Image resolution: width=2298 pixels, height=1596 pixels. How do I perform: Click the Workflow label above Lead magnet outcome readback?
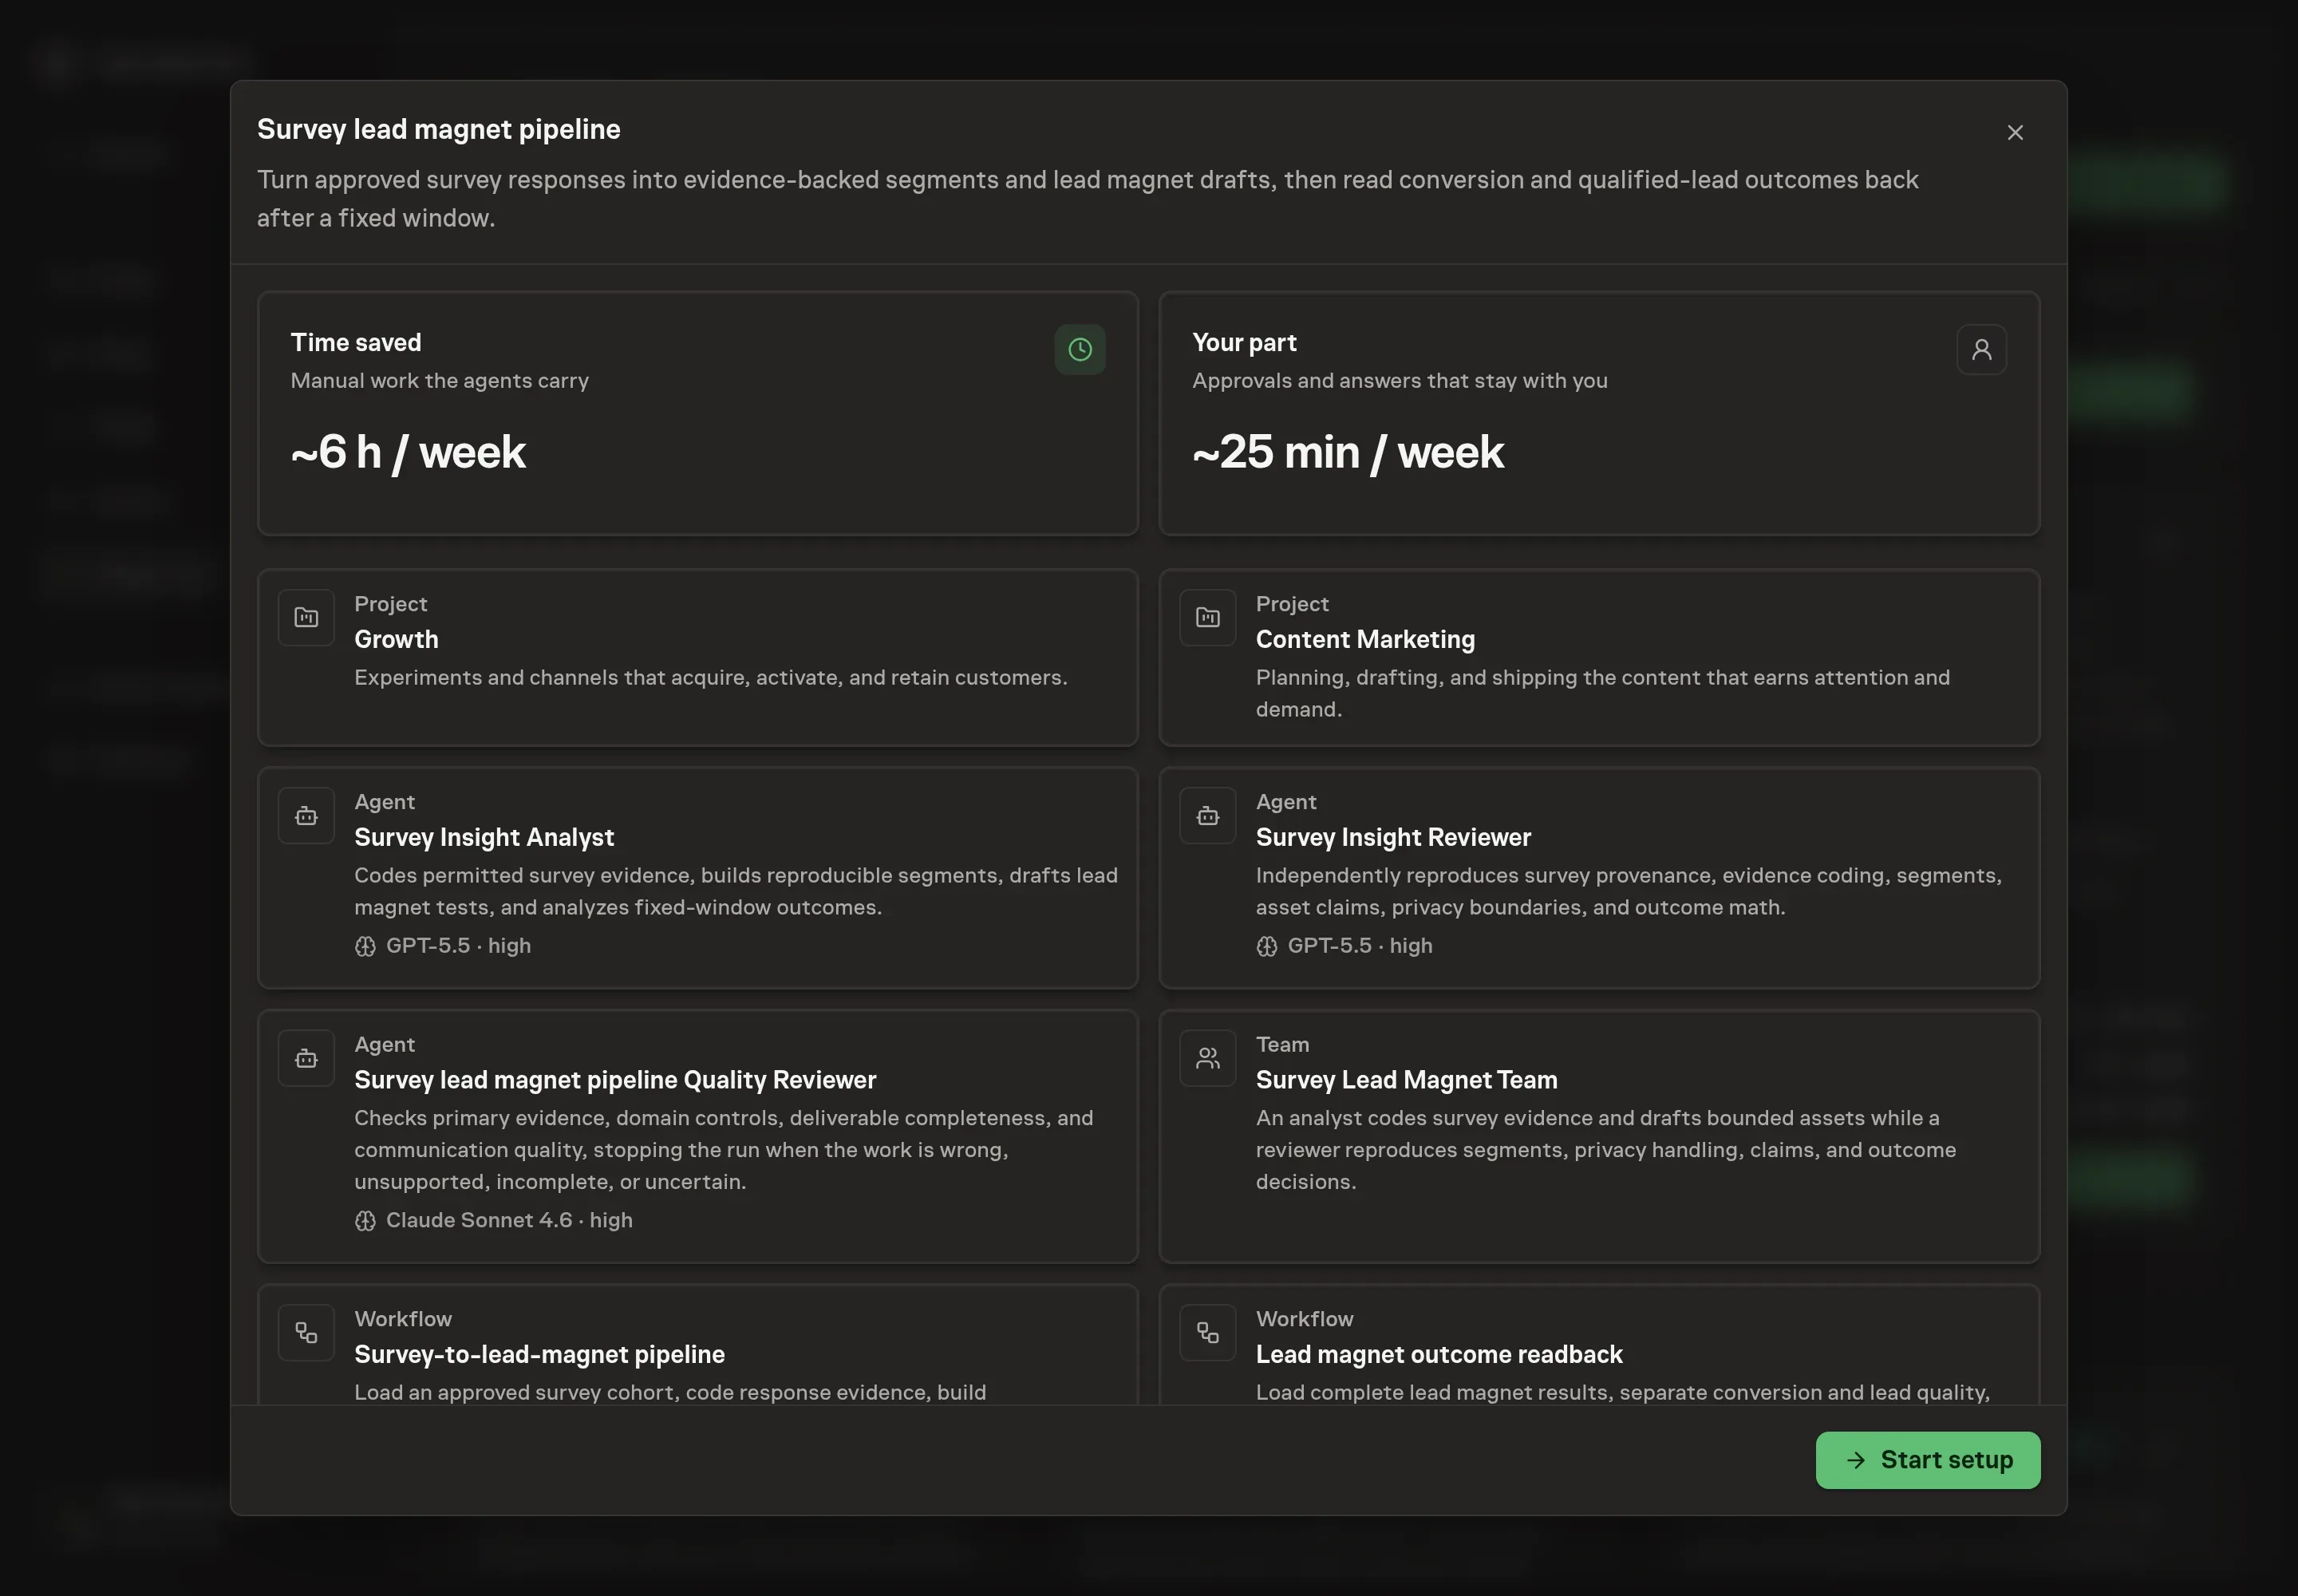click(x=1304, y=1319)
